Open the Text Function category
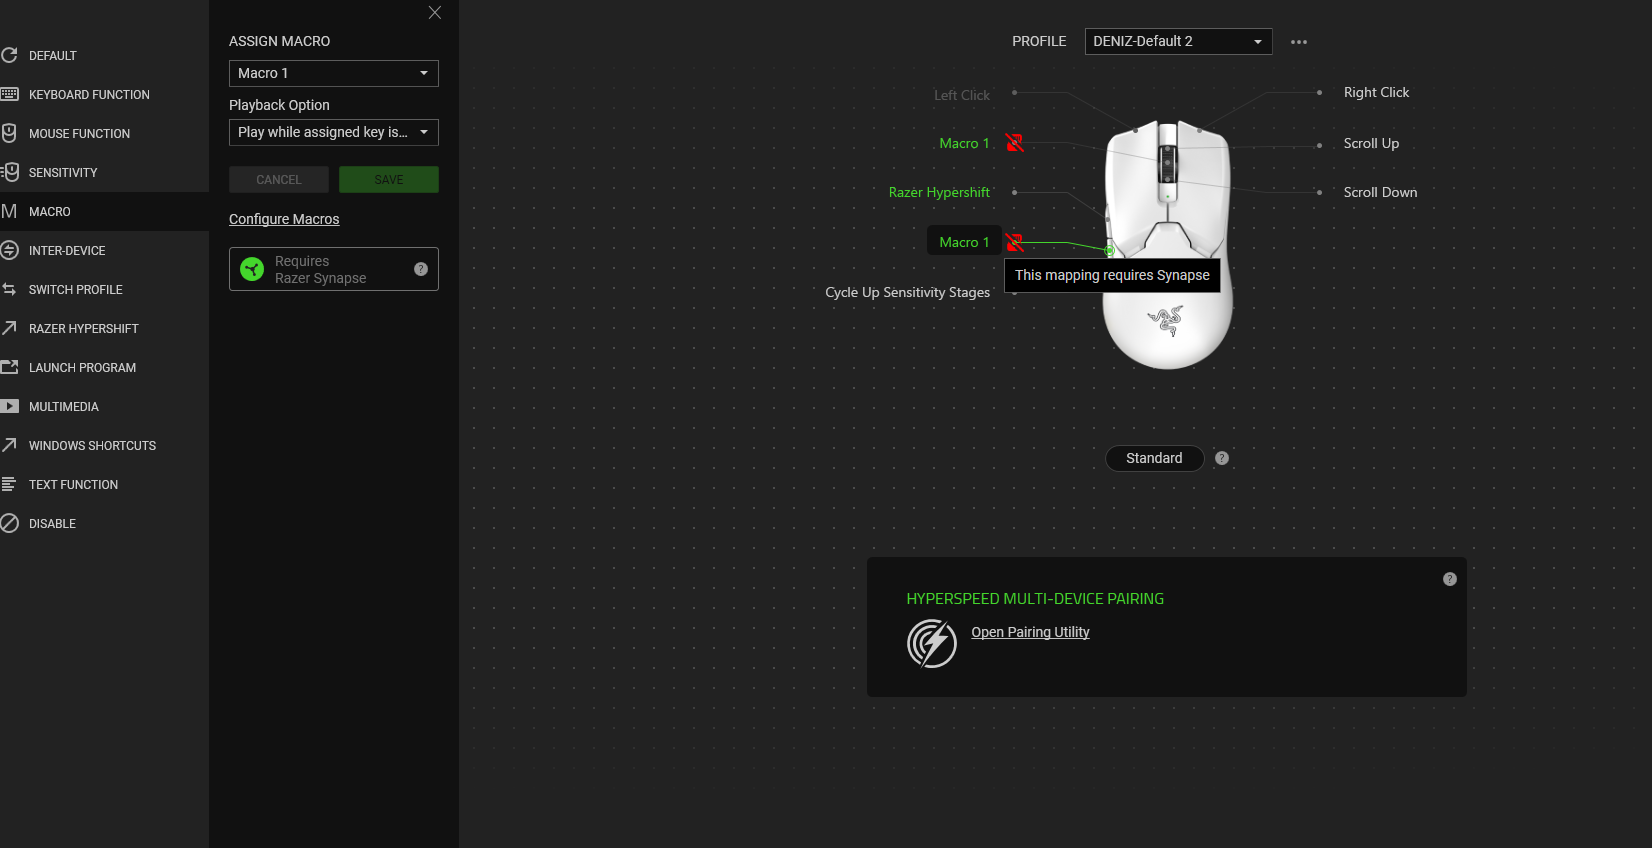The width and height of the screenshot is (1652, 848). [x=104, y=484]
